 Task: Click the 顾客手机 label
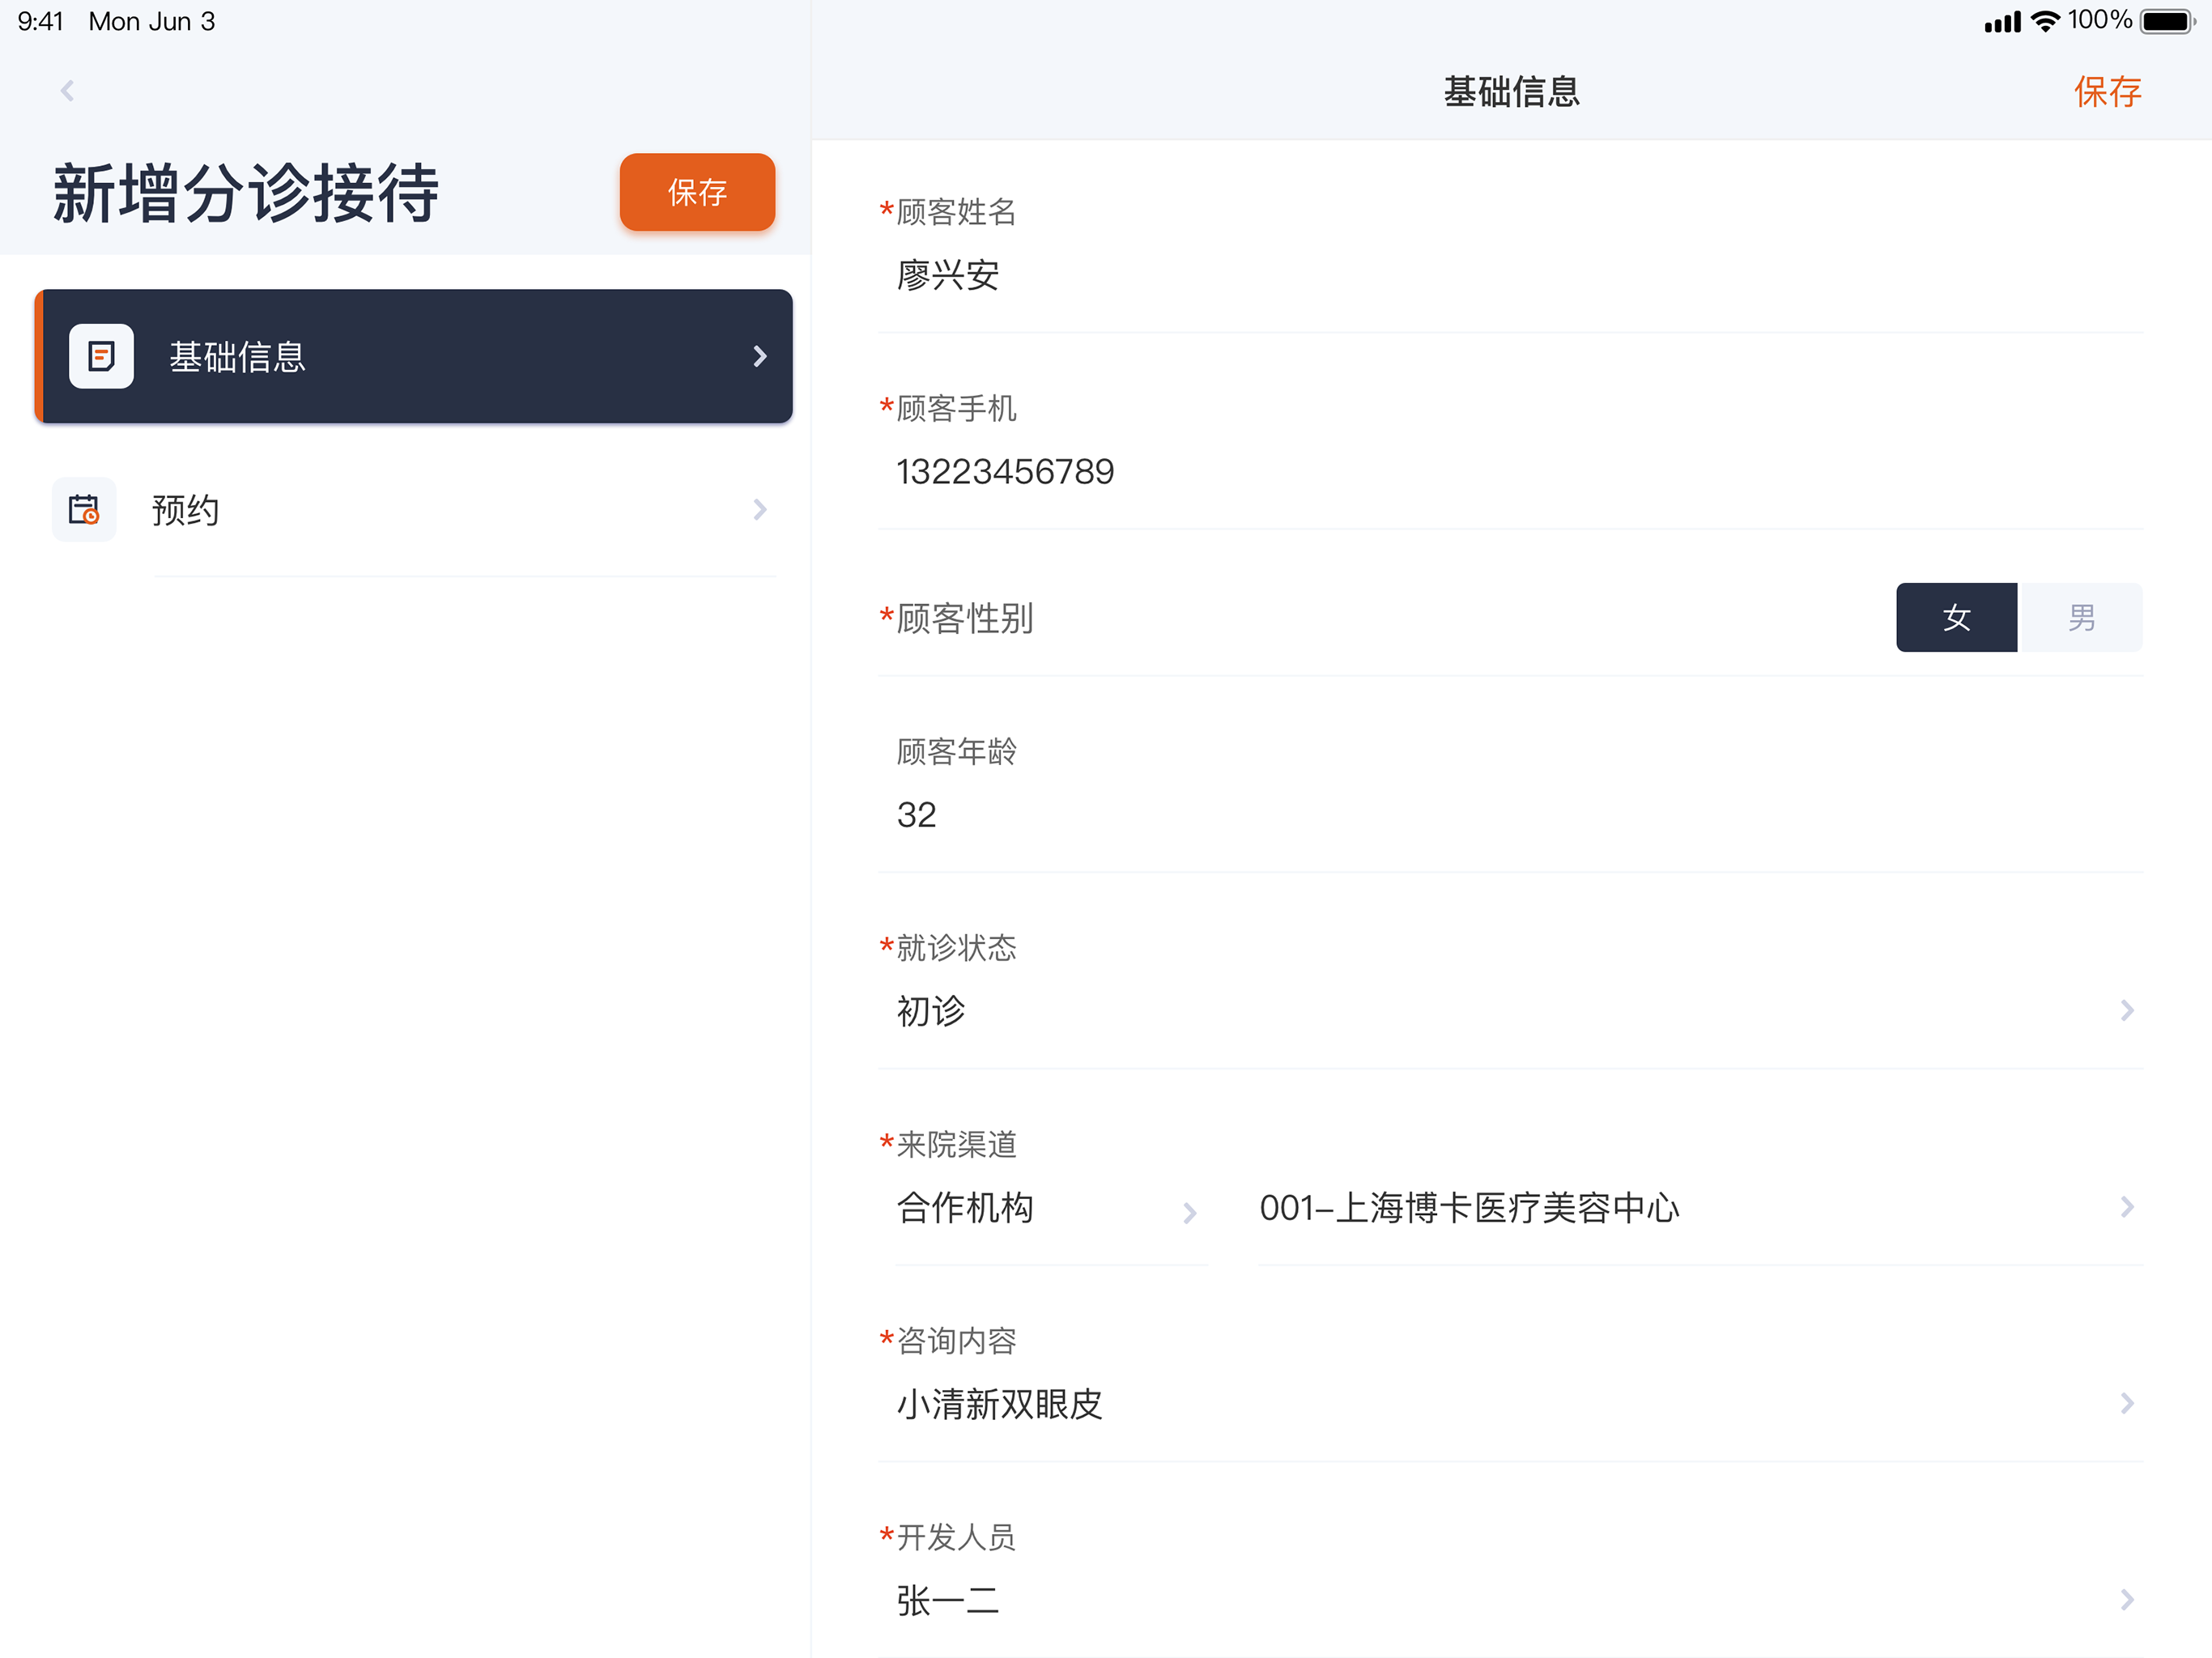point(956,408)
